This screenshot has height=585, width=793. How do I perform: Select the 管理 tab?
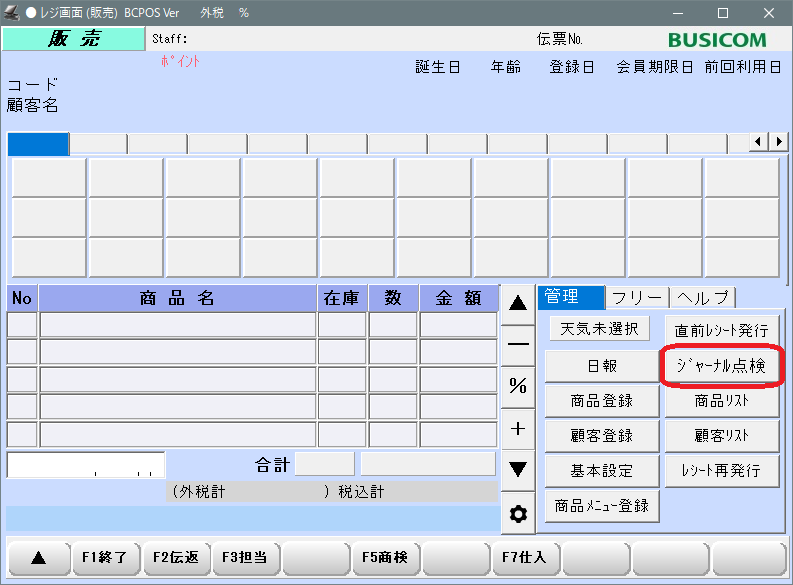(x=571, y=297)
